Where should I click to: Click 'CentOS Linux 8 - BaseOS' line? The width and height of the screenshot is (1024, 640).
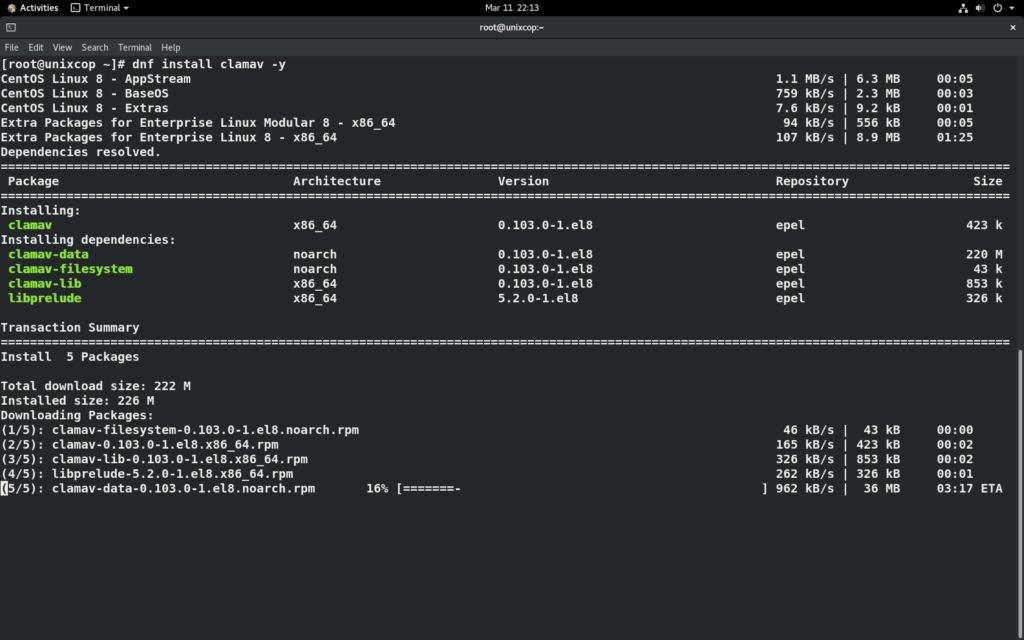tap(84, 93)
